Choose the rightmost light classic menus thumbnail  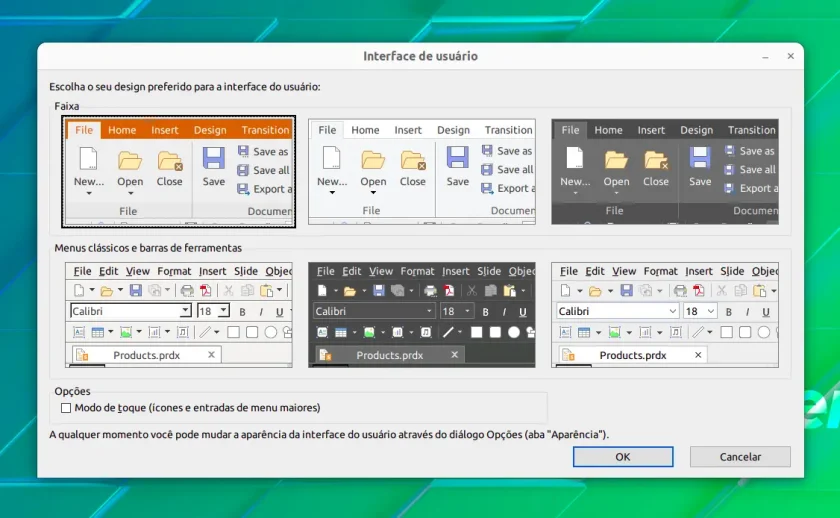[x=665, y=315]
